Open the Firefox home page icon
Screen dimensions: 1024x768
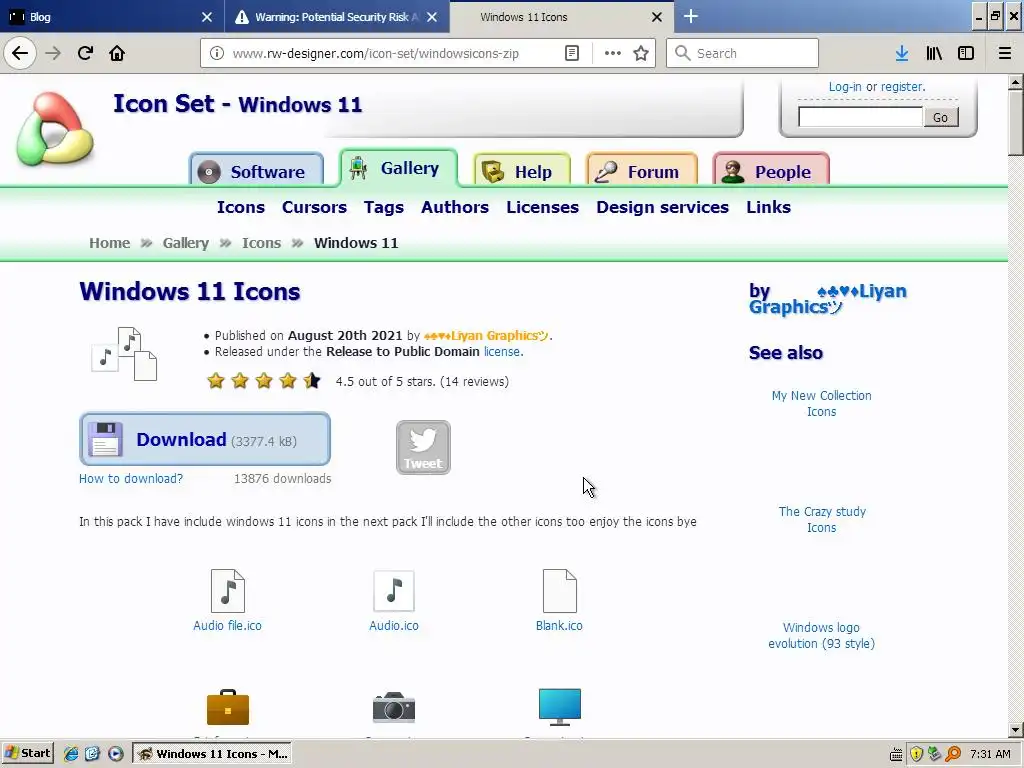[117, 53]
